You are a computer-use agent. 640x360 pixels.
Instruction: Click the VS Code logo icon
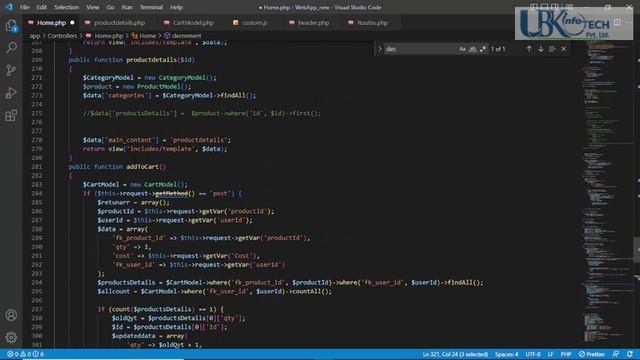click(x=9, y=7)
